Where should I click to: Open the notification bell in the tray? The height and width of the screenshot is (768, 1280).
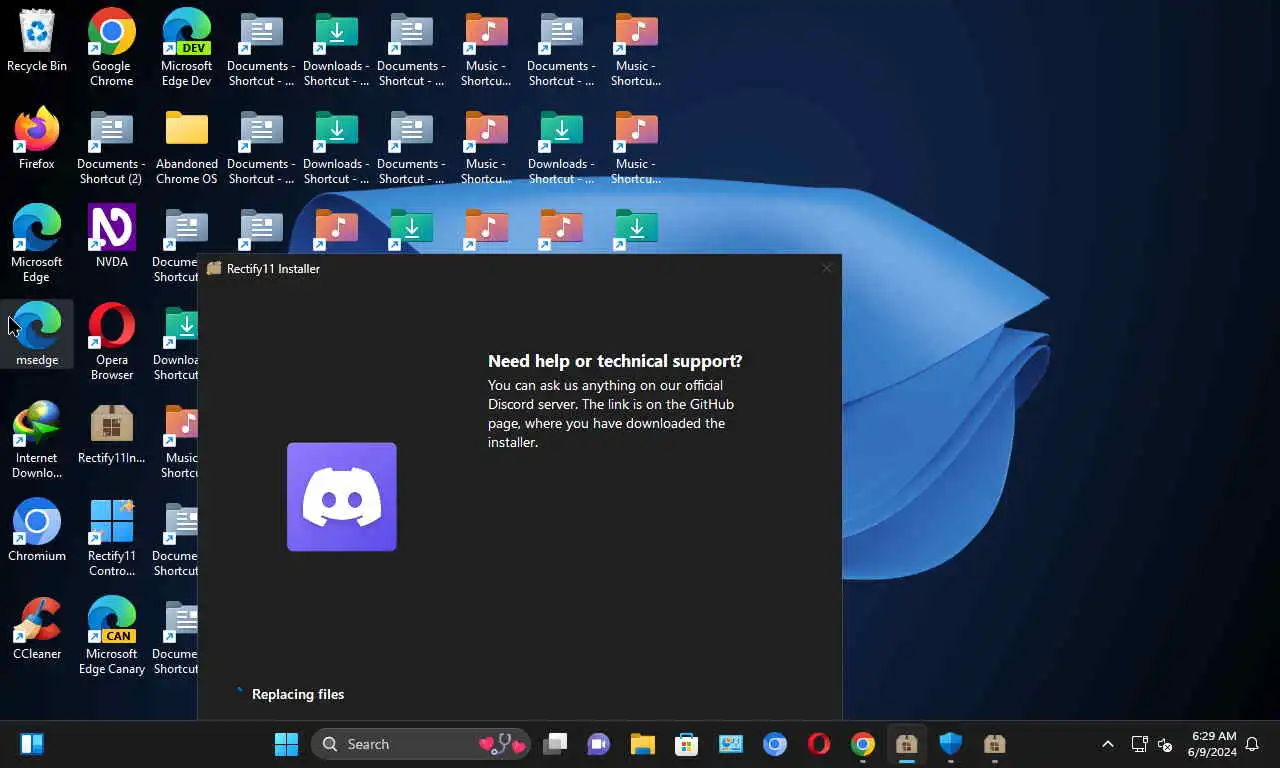(x=1252, y=744)
